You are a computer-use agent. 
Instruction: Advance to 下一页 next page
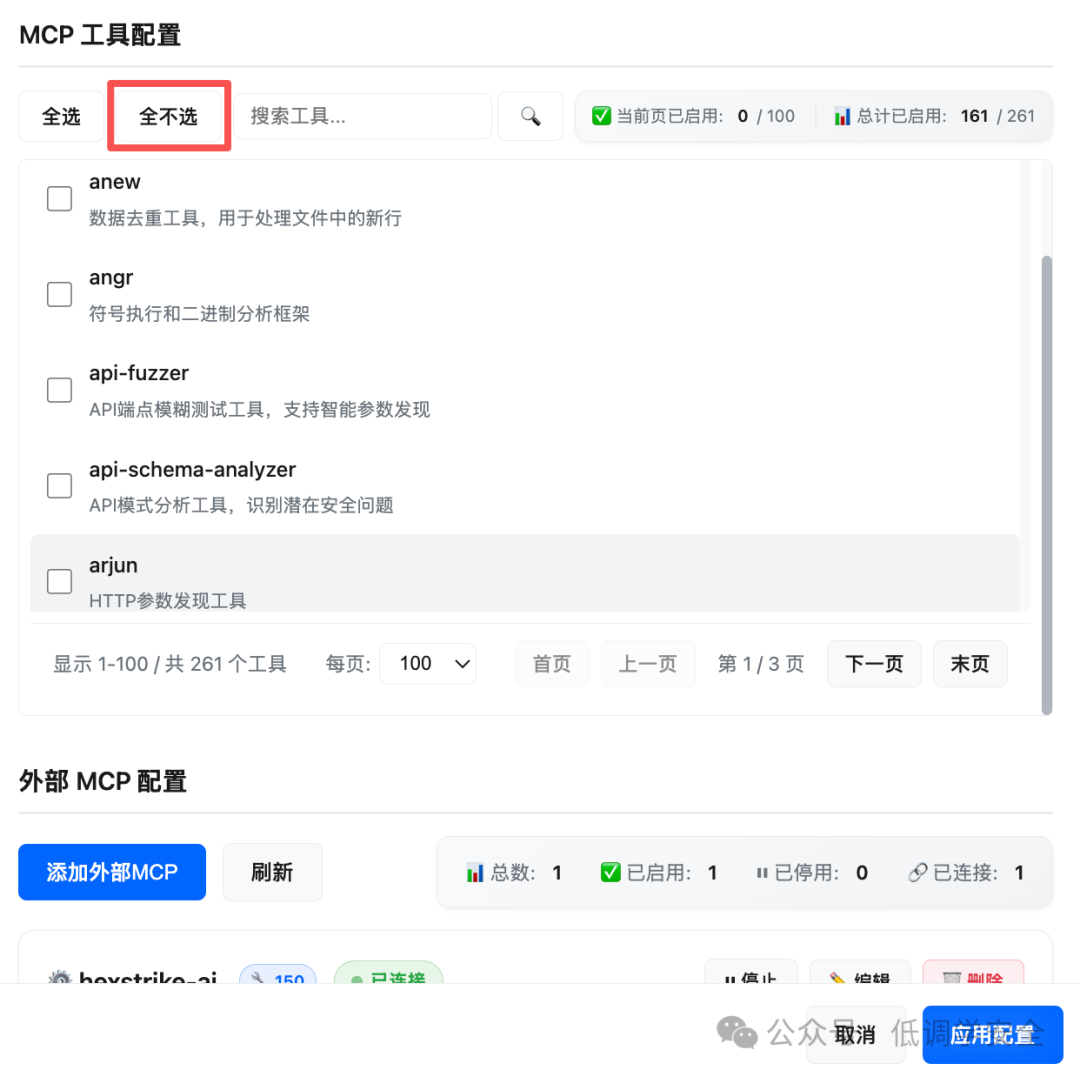coord(874,664)
